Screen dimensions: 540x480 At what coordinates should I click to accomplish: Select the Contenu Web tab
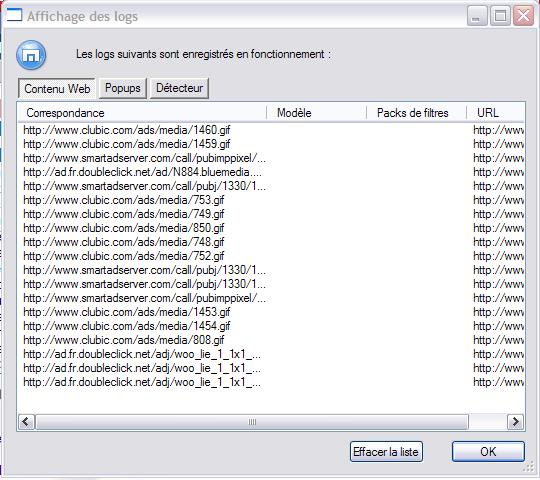57,89
